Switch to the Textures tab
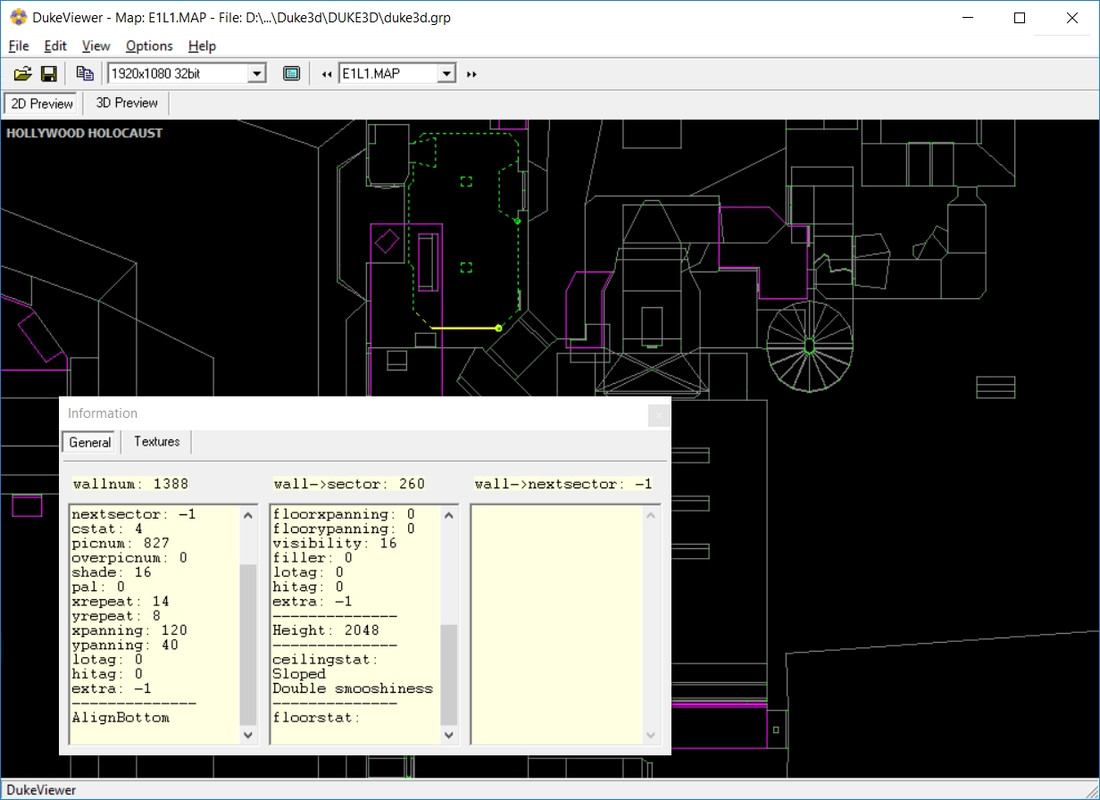This screenshot has width=1100, height=800. [157, 442]
